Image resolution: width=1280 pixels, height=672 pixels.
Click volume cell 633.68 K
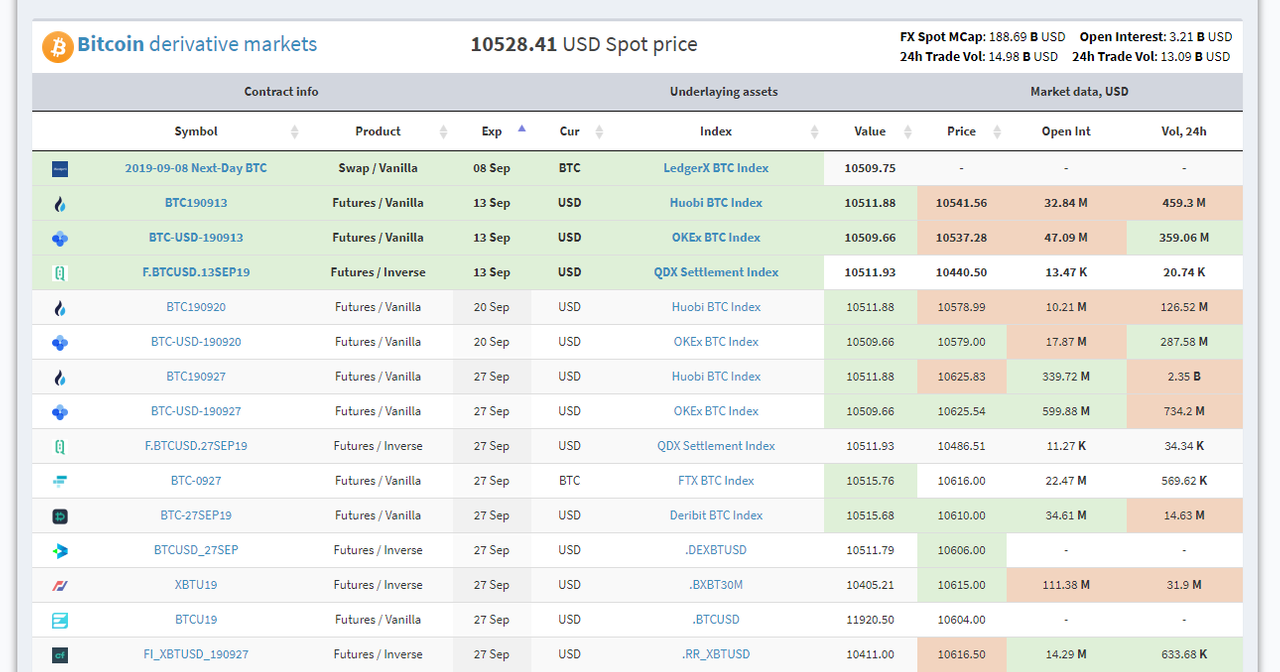[x=1184, y=654]
